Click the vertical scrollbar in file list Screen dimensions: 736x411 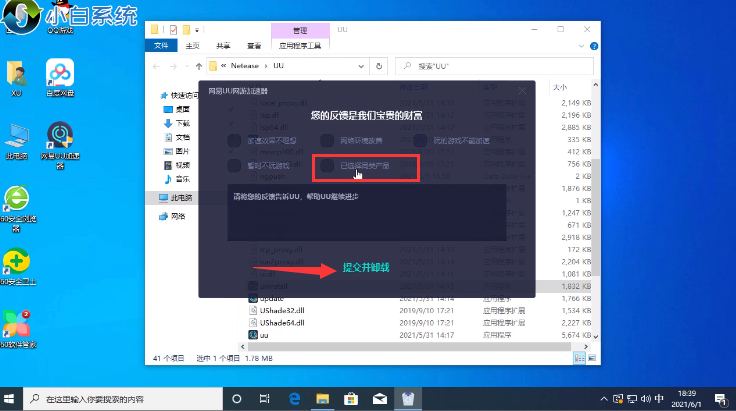595,217
